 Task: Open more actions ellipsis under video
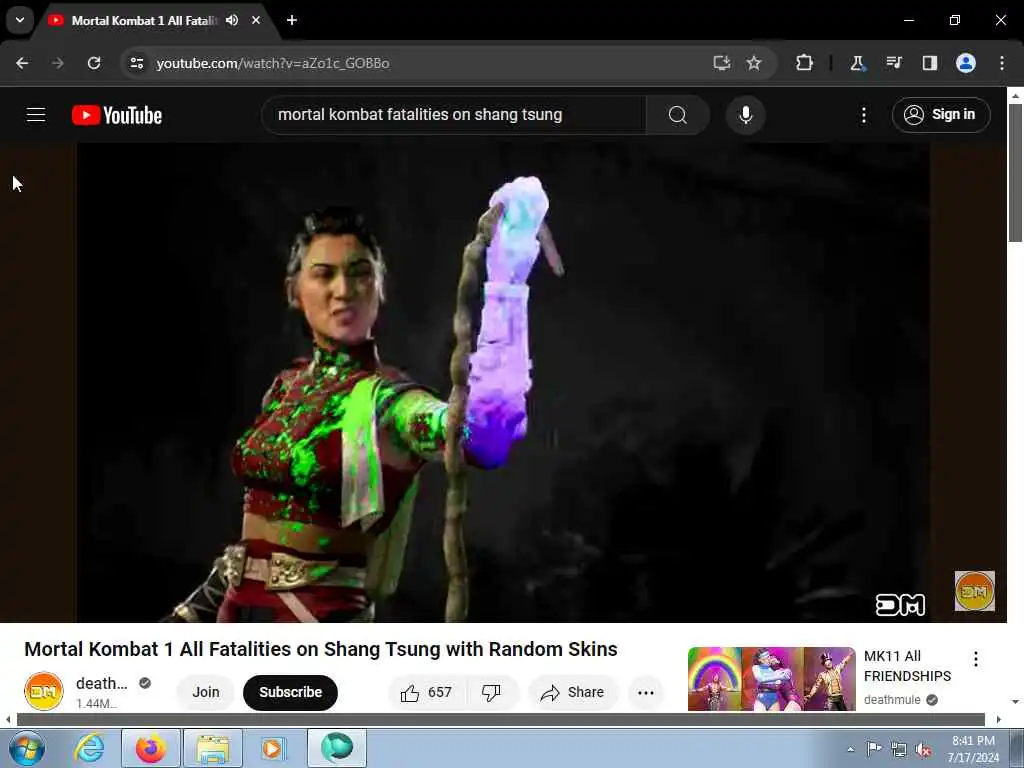pos(646,692)
